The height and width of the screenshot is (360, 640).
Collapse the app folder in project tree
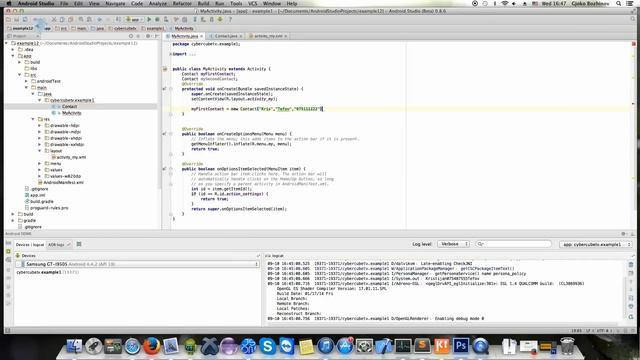(x=13, y=56)
